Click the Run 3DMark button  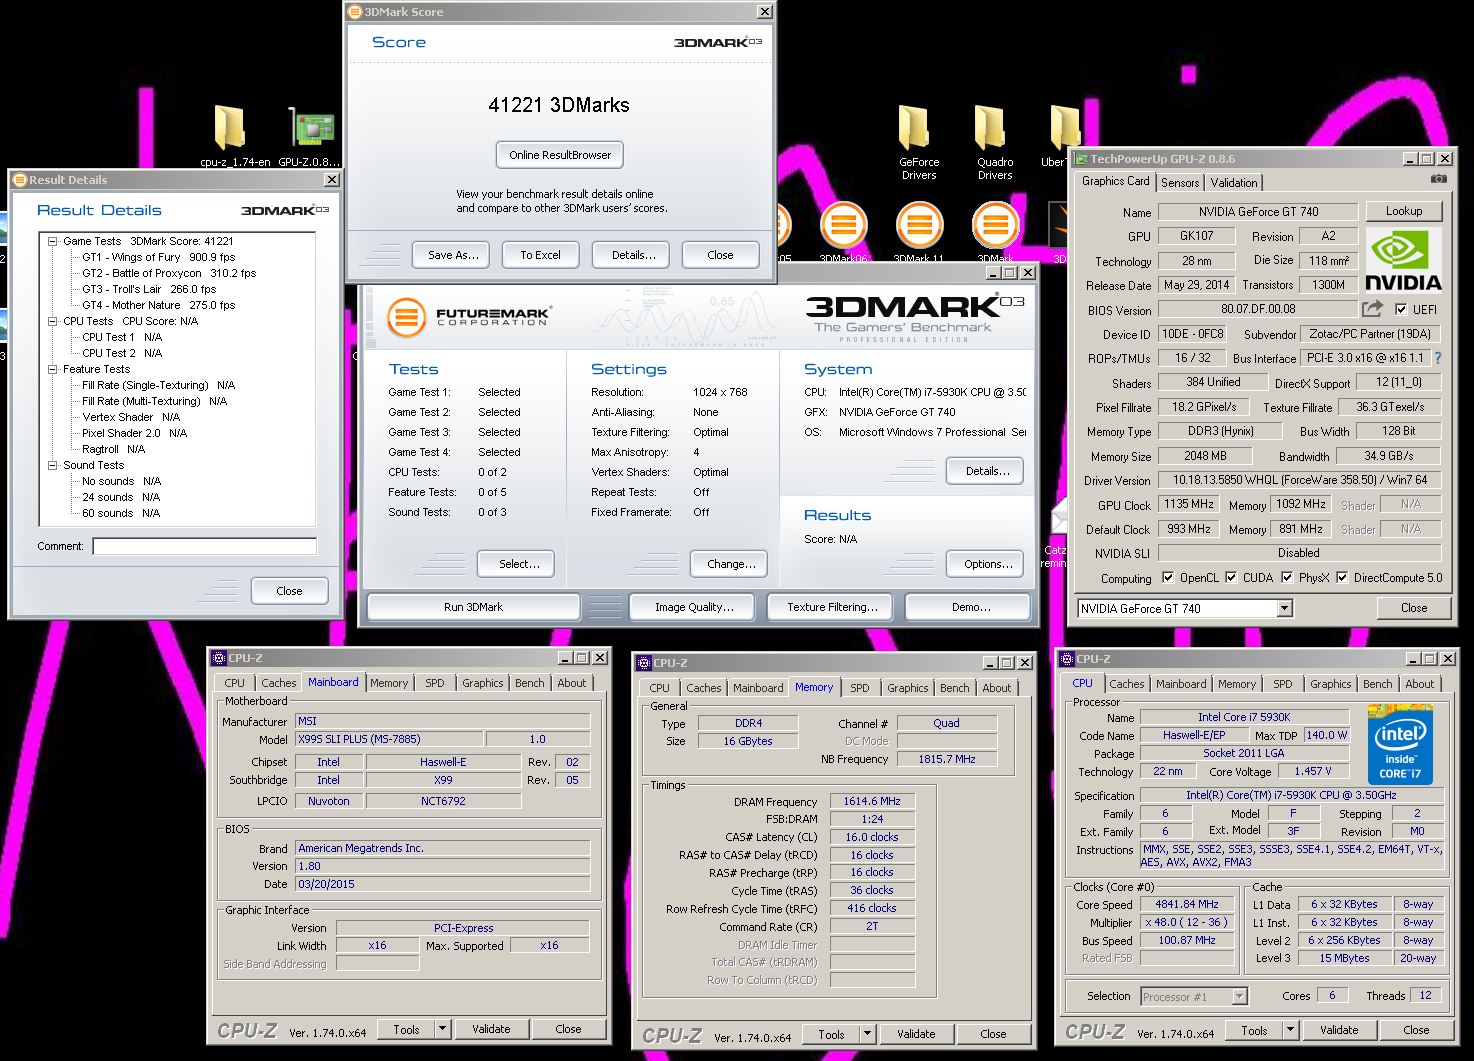click(x=474, y=607)
